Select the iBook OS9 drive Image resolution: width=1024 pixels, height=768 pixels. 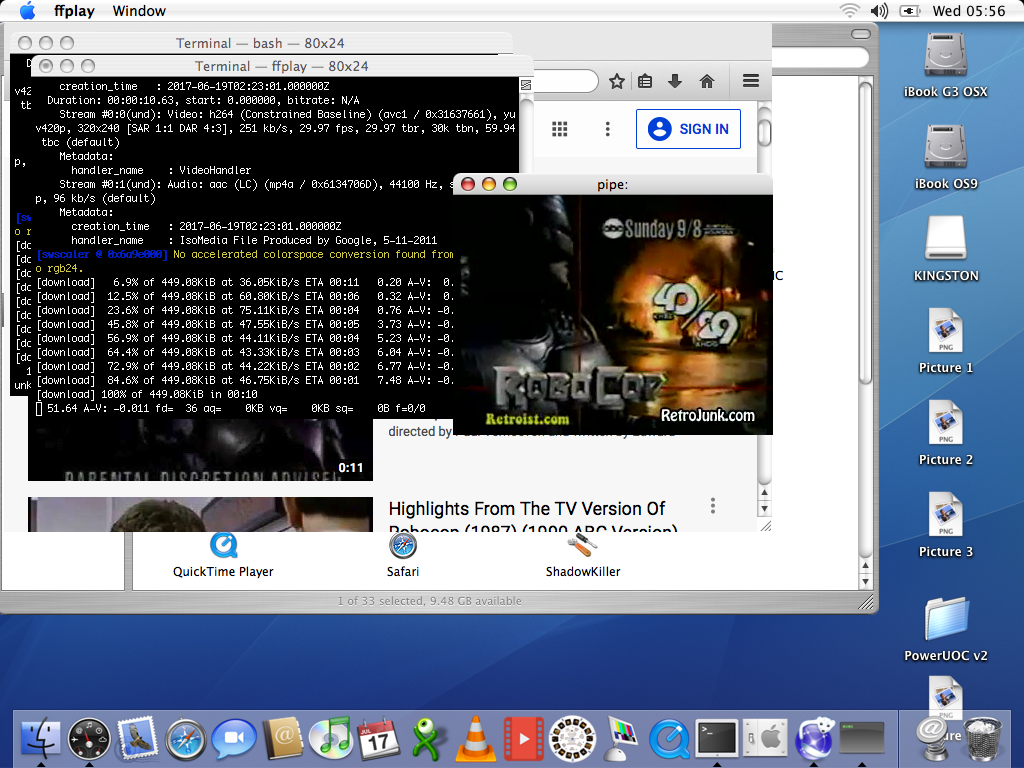coord(945,157)
